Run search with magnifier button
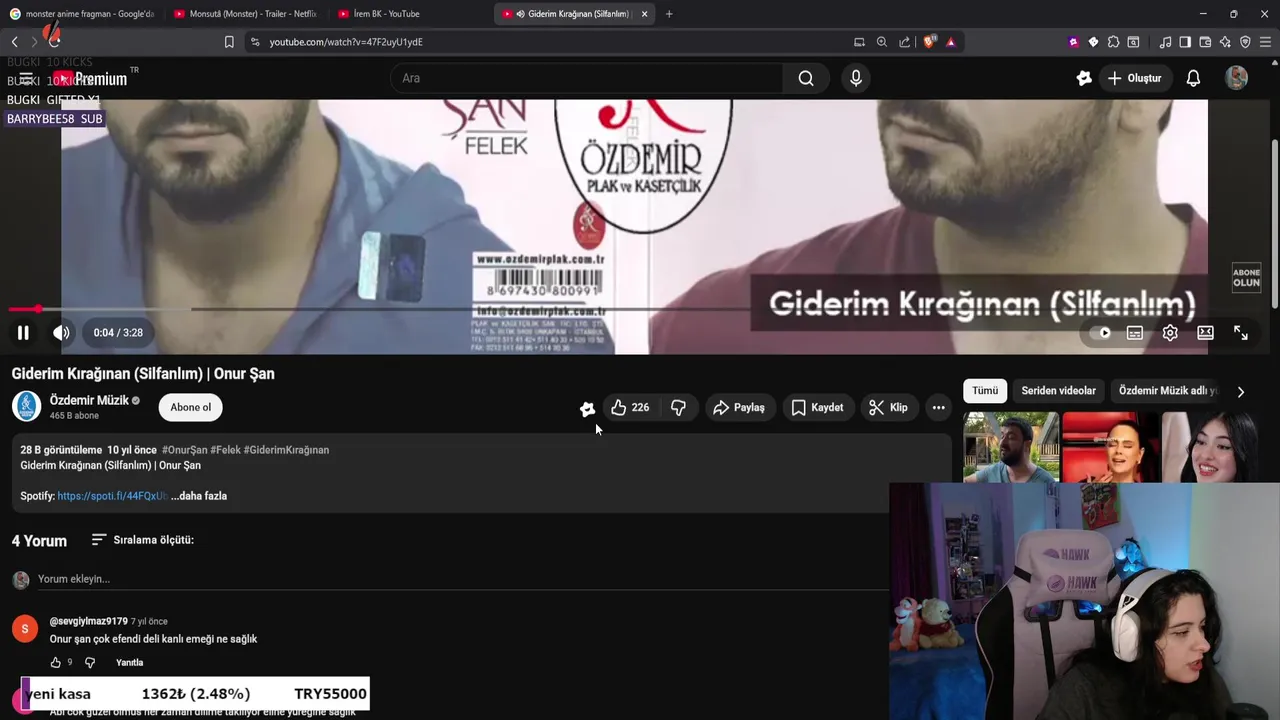The width and height of the screenshot is (1280, 720). 806,78
